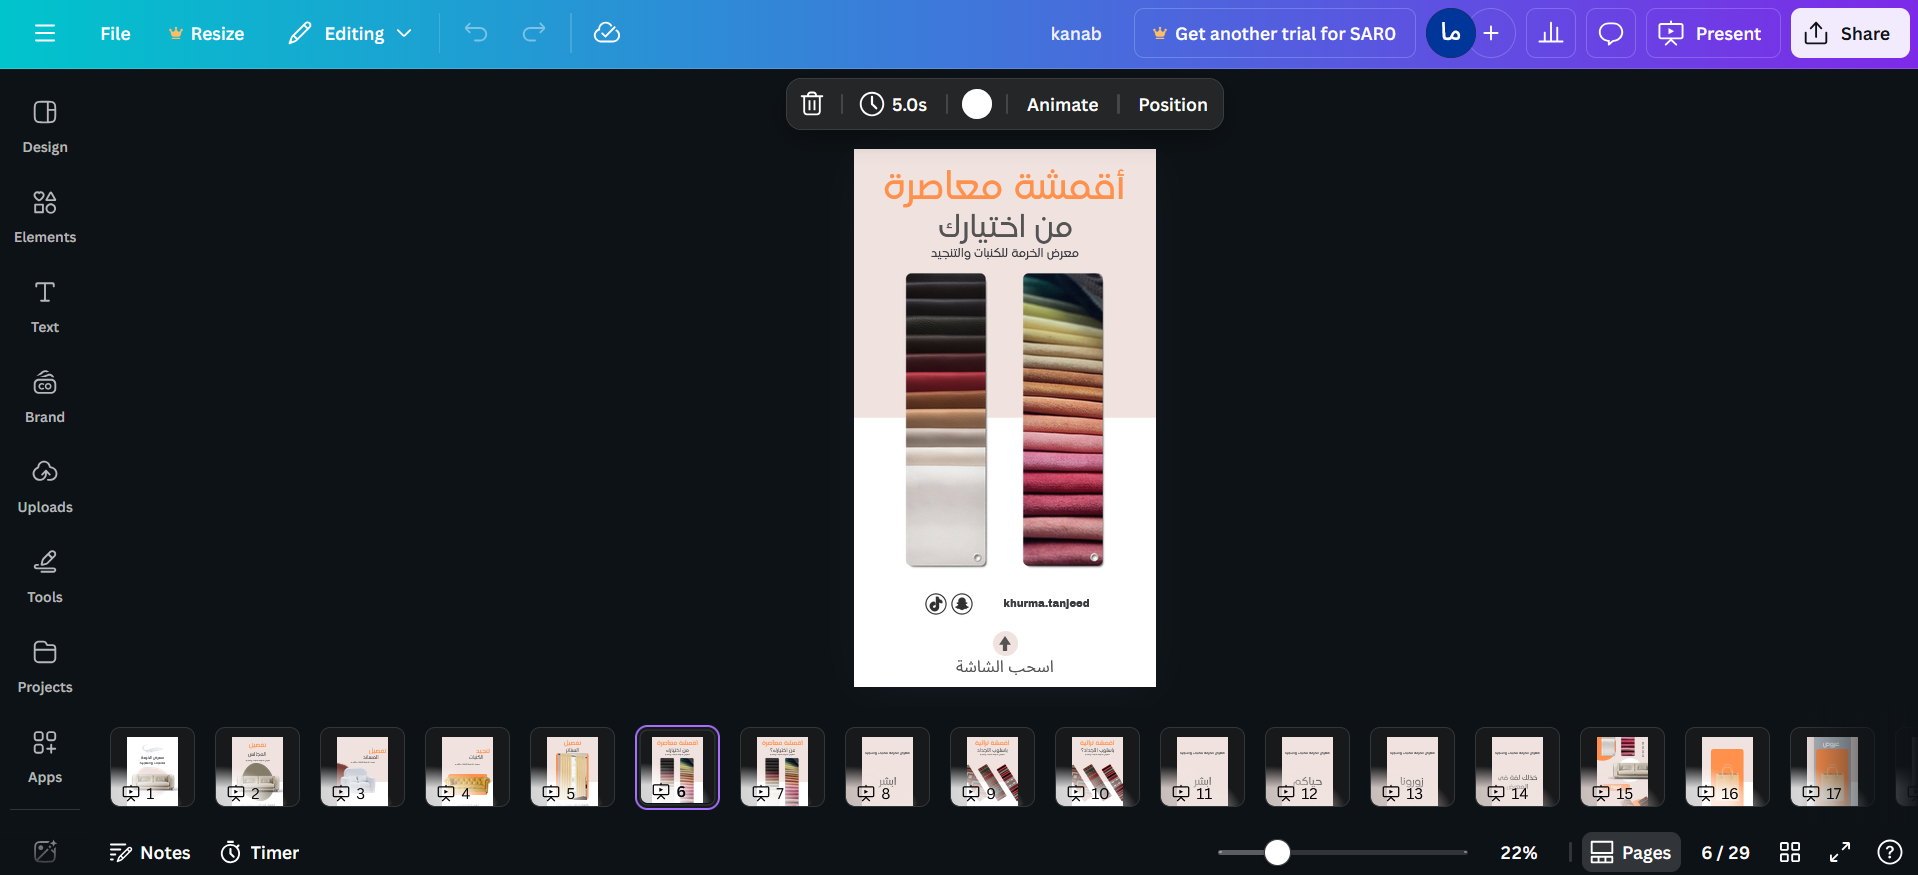Screen dimensions: 1918x875
Task: Open the File menu
Action: point(115,33)
